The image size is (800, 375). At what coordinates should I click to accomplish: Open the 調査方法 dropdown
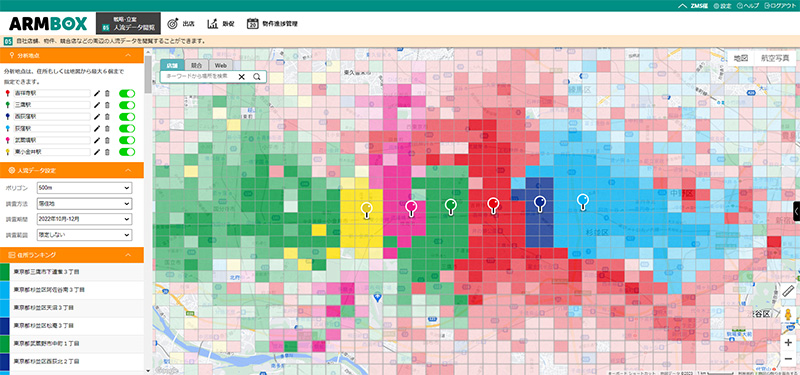[x=84, y=204]
